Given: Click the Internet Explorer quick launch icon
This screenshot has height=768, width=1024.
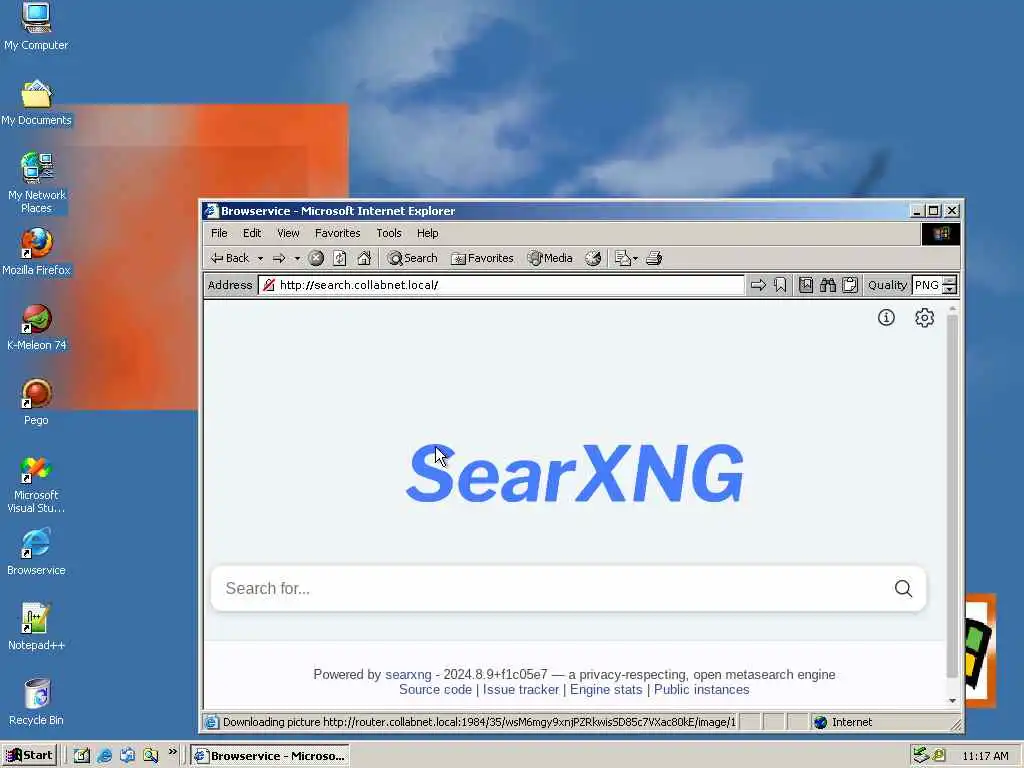Looking at the screenshot, I should (x=104, y=756).
